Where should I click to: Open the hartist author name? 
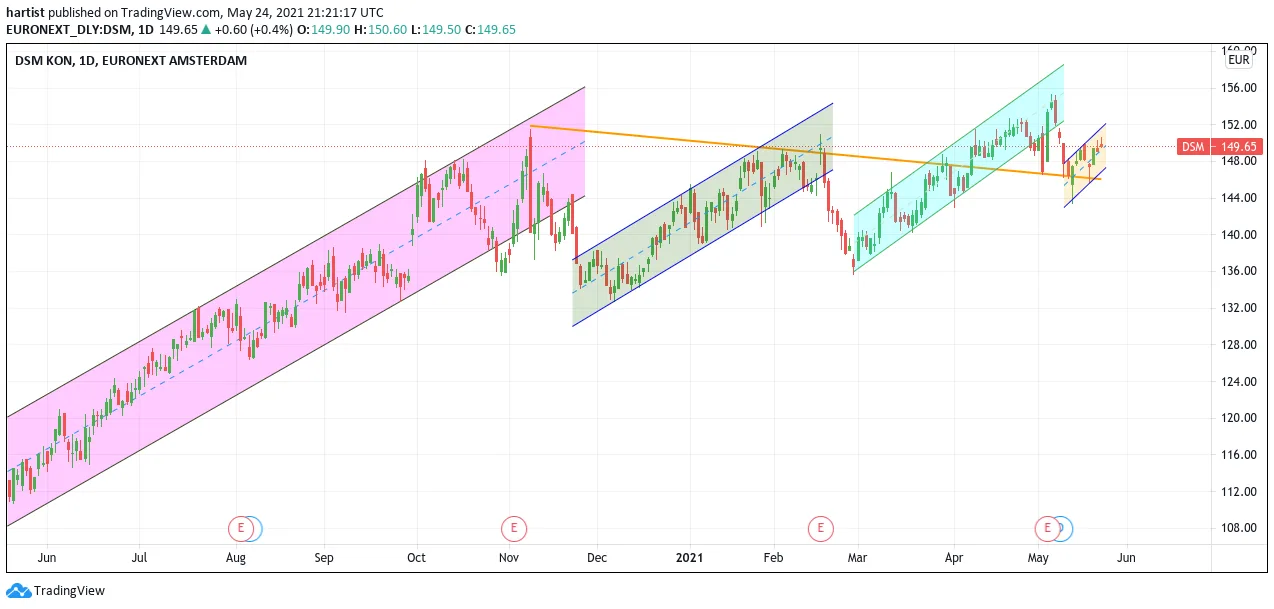point(25,13)
